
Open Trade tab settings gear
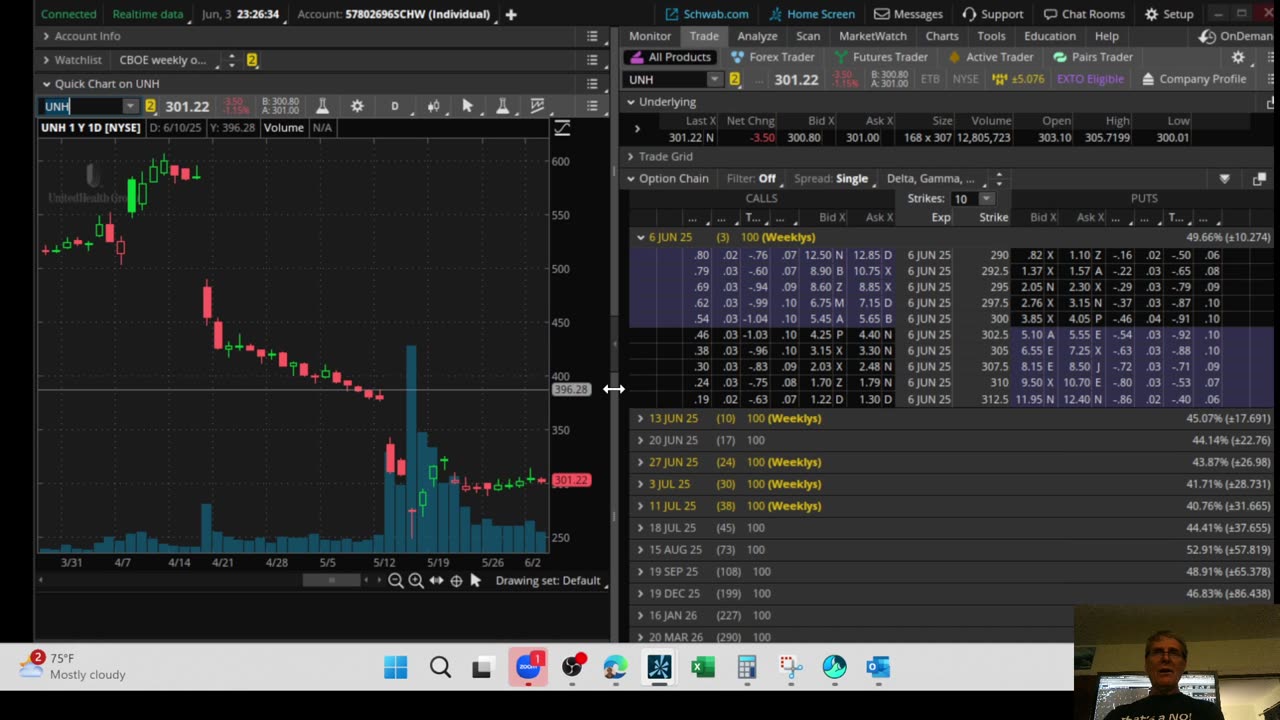(1238, 57)
